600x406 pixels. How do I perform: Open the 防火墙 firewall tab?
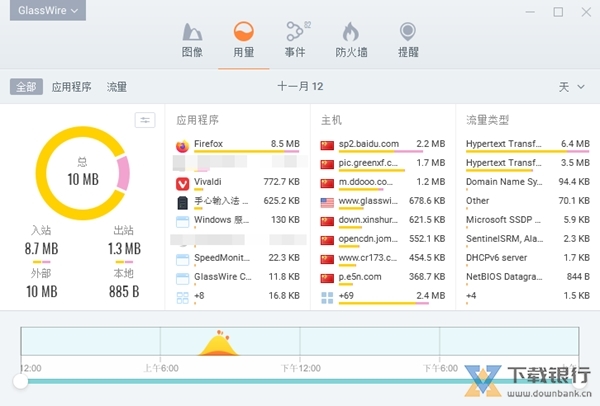(x=351, y=40)
